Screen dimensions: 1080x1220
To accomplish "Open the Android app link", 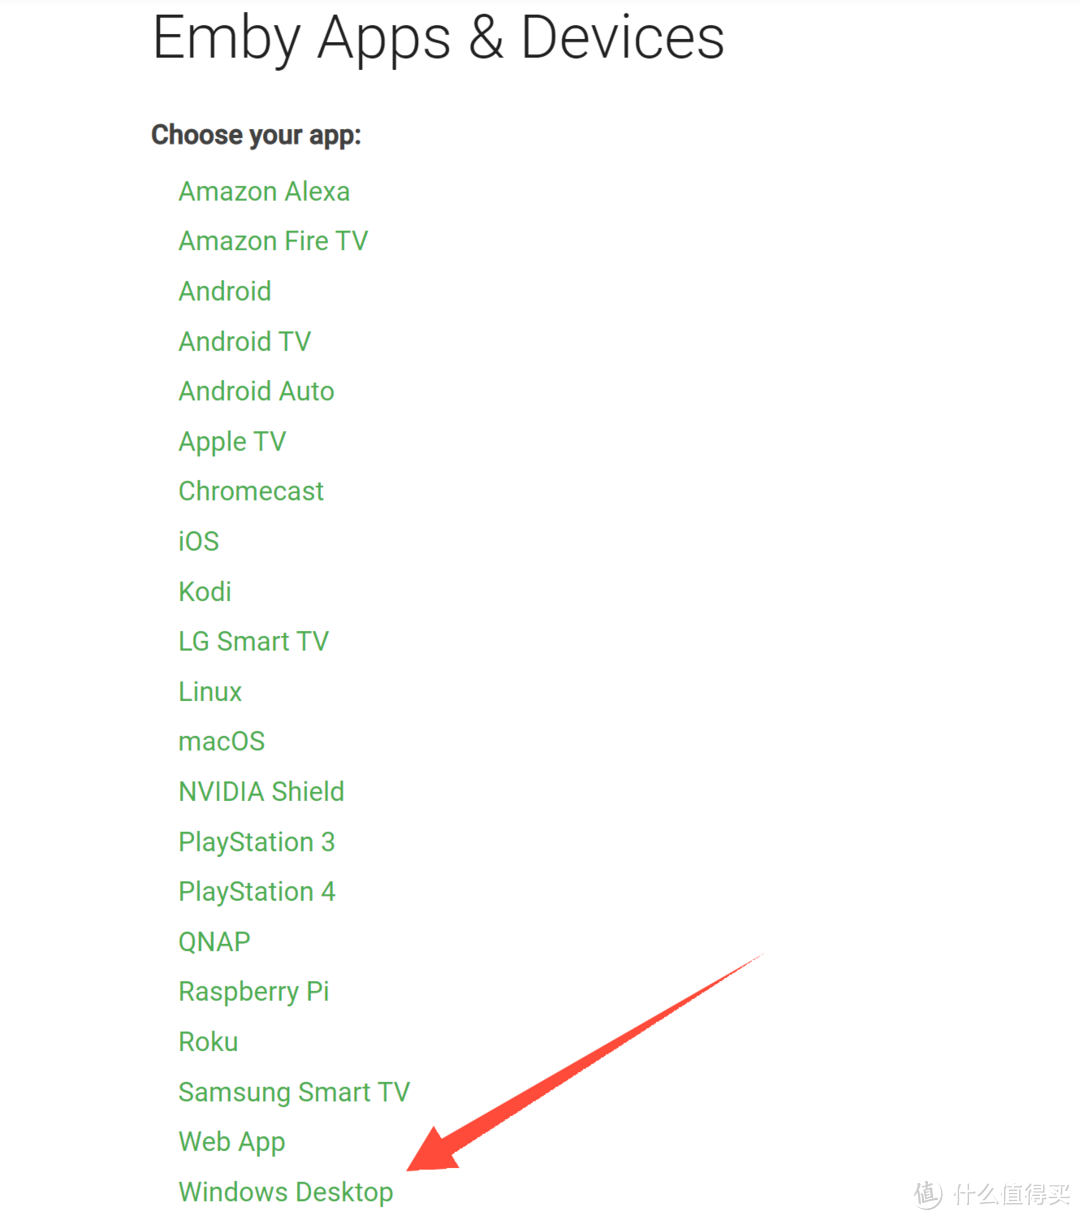I will 225,291.
